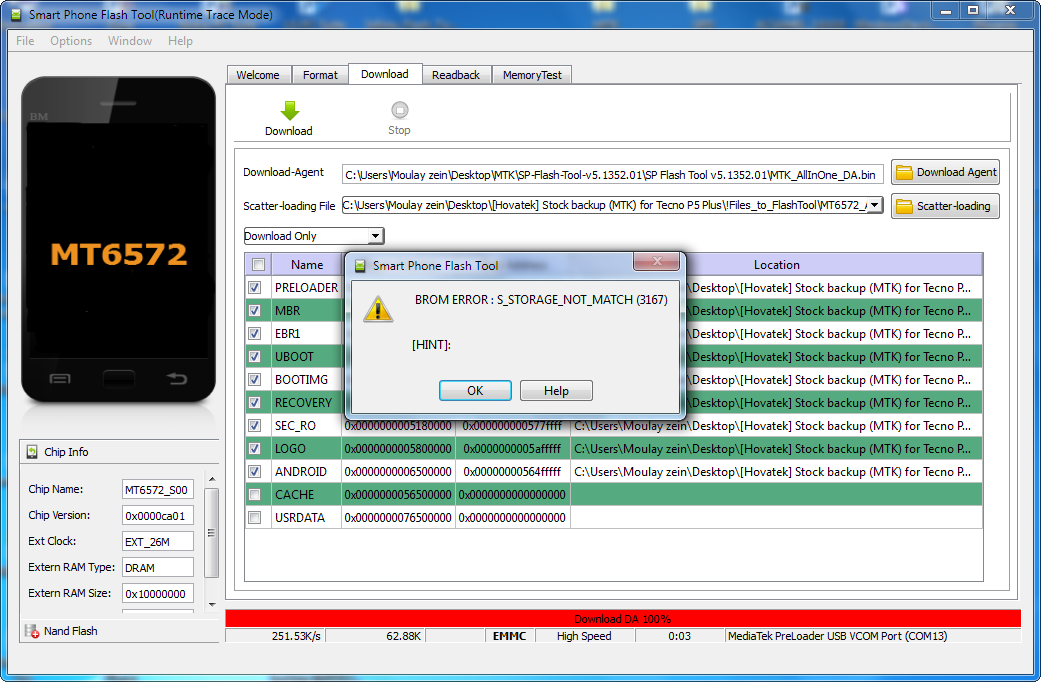Click the MediaTek PreLoader USB VCOM Port status
1041x682 pixels.
coord(837,636)
